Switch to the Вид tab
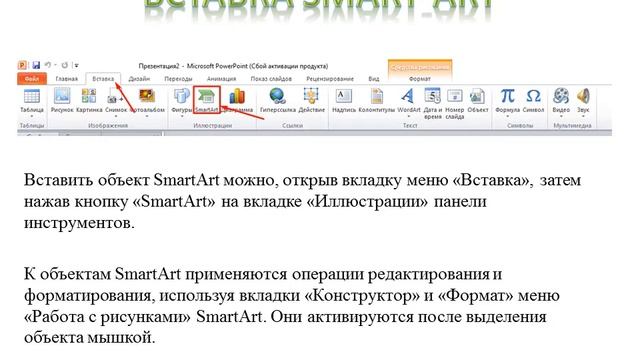Viewport: 640px width, 360px height. click(x=373, y=79)
